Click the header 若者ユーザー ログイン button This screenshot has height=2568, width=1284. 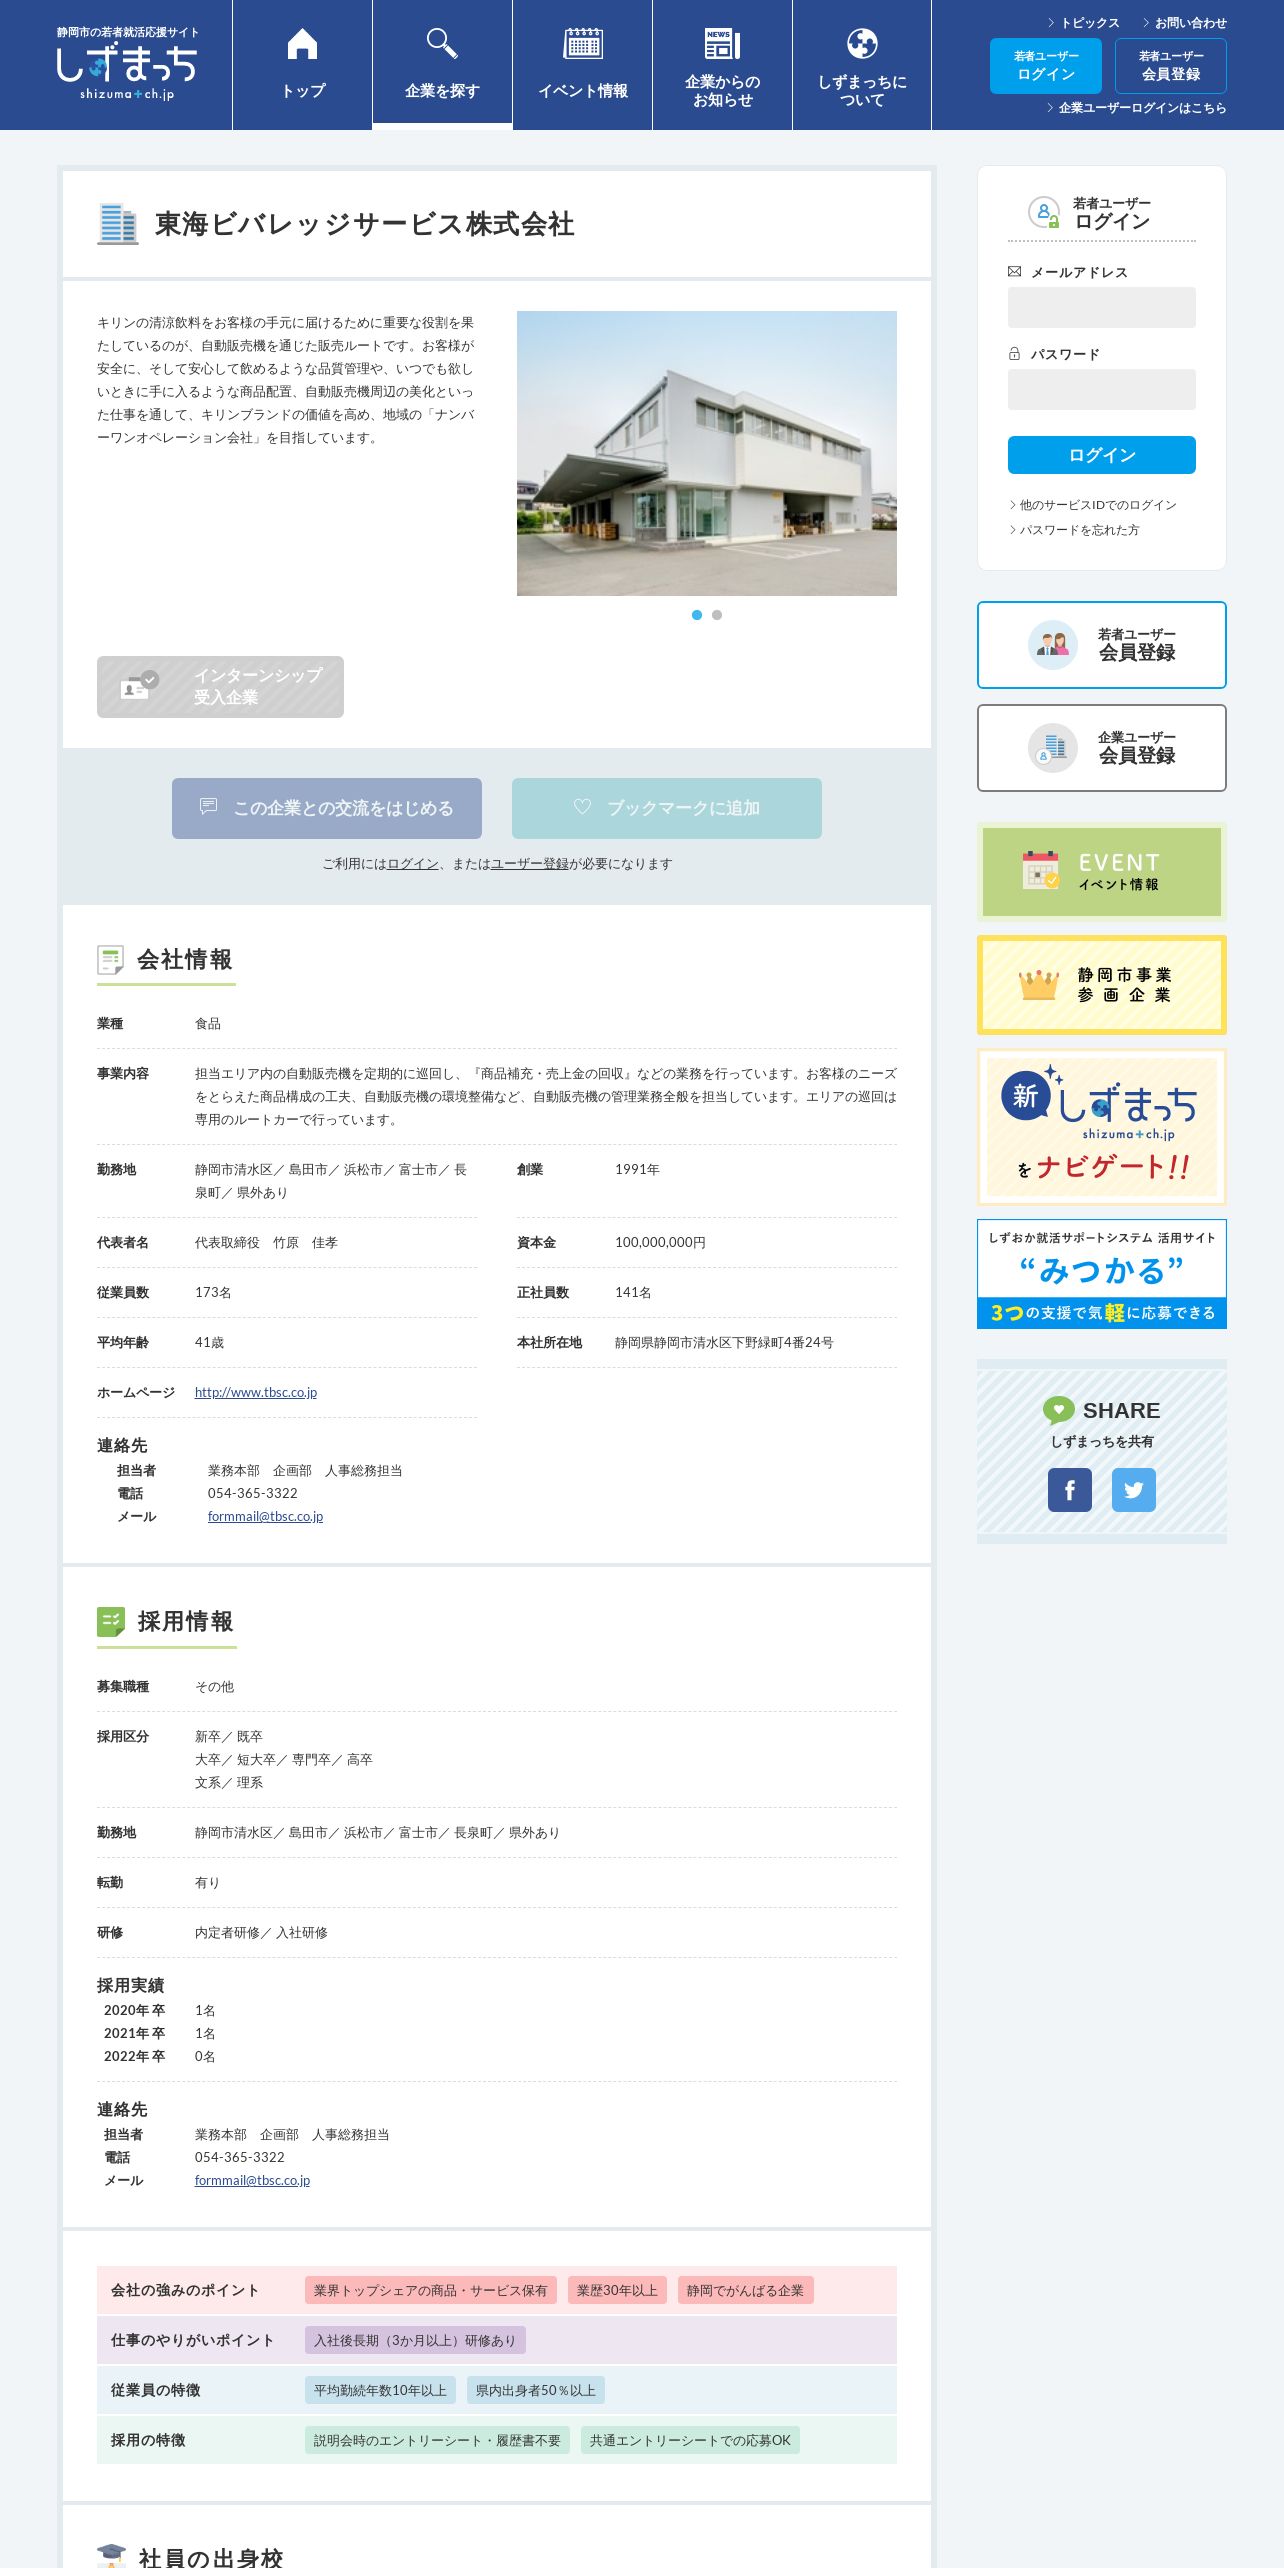coord(1046,66)
